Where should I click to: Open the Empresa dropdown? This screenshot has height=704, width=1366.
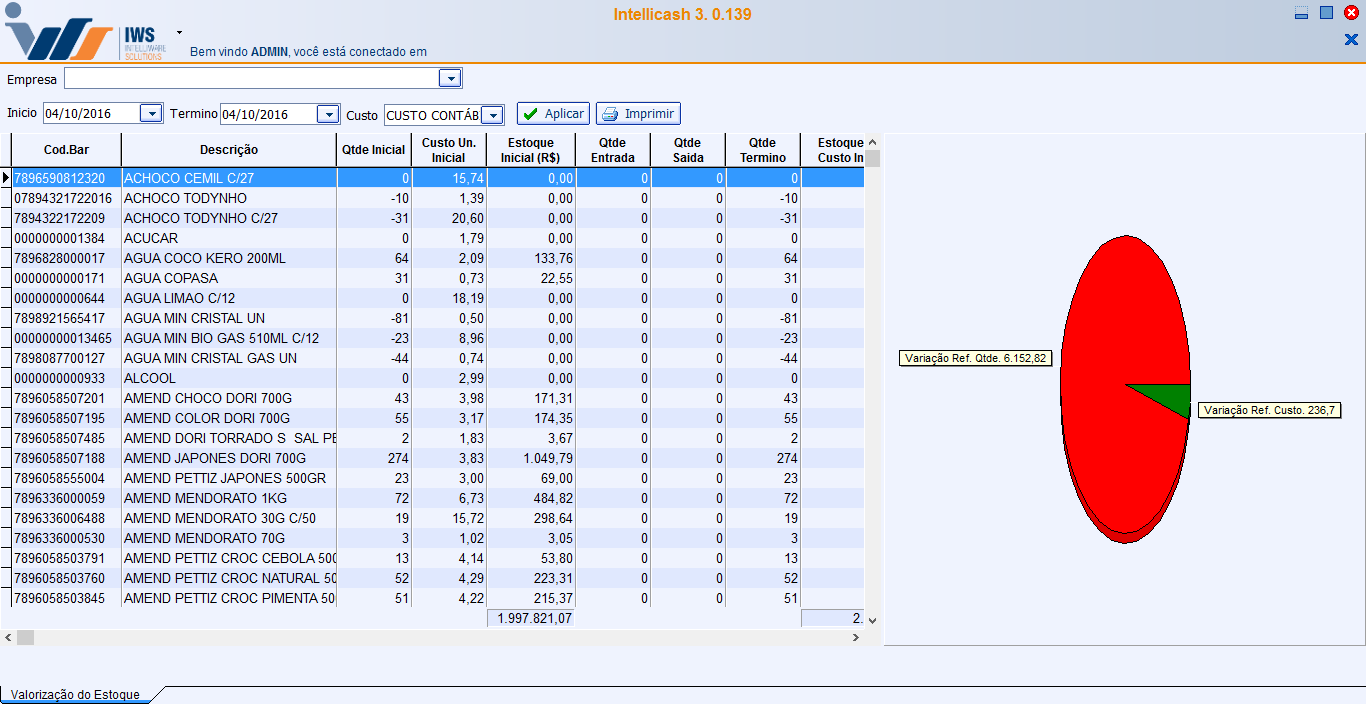[x=450, y=78]
